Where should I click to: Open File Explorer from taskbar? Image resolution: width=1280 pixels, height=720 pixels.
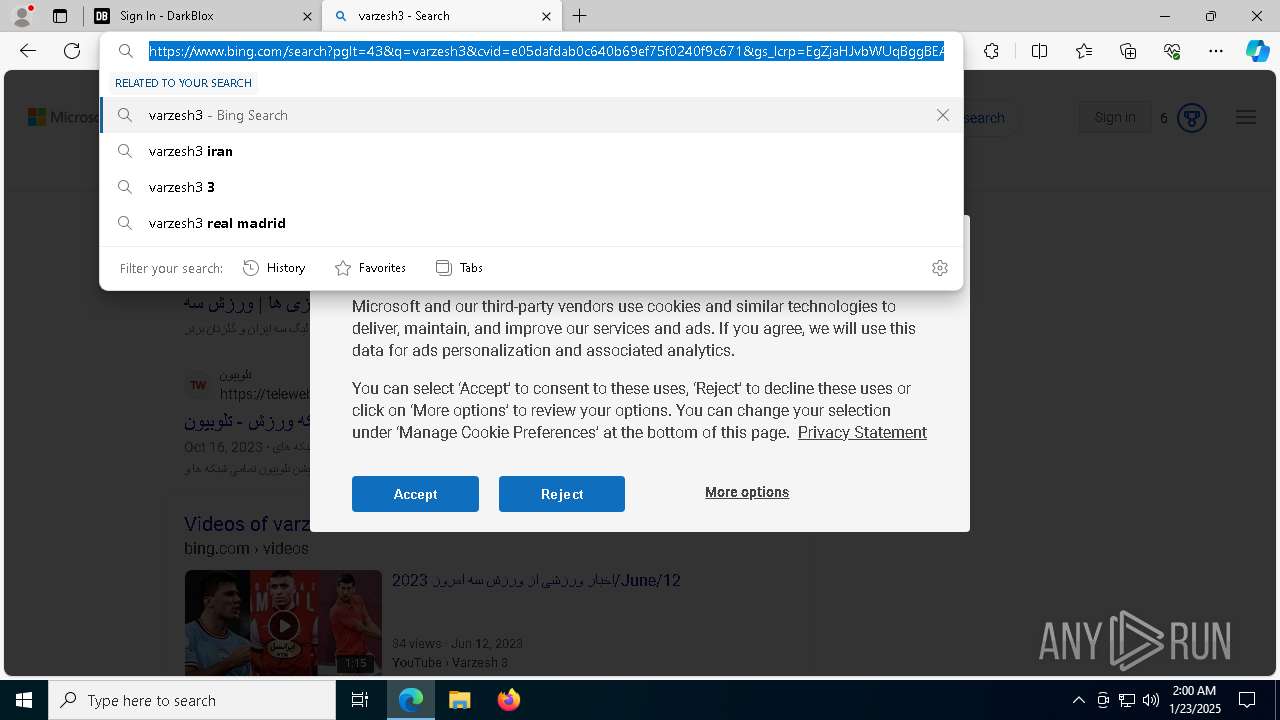459,700
